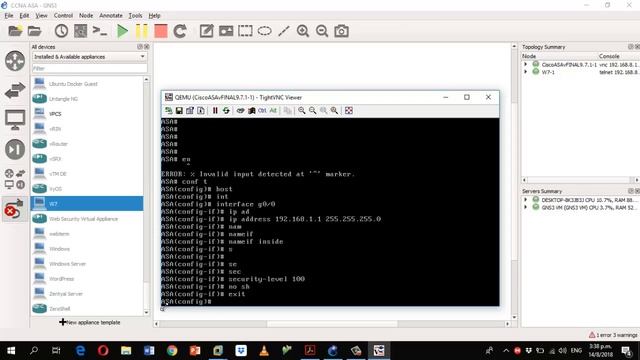Open Google Chrome from taskbar

(x=172, y=351)
